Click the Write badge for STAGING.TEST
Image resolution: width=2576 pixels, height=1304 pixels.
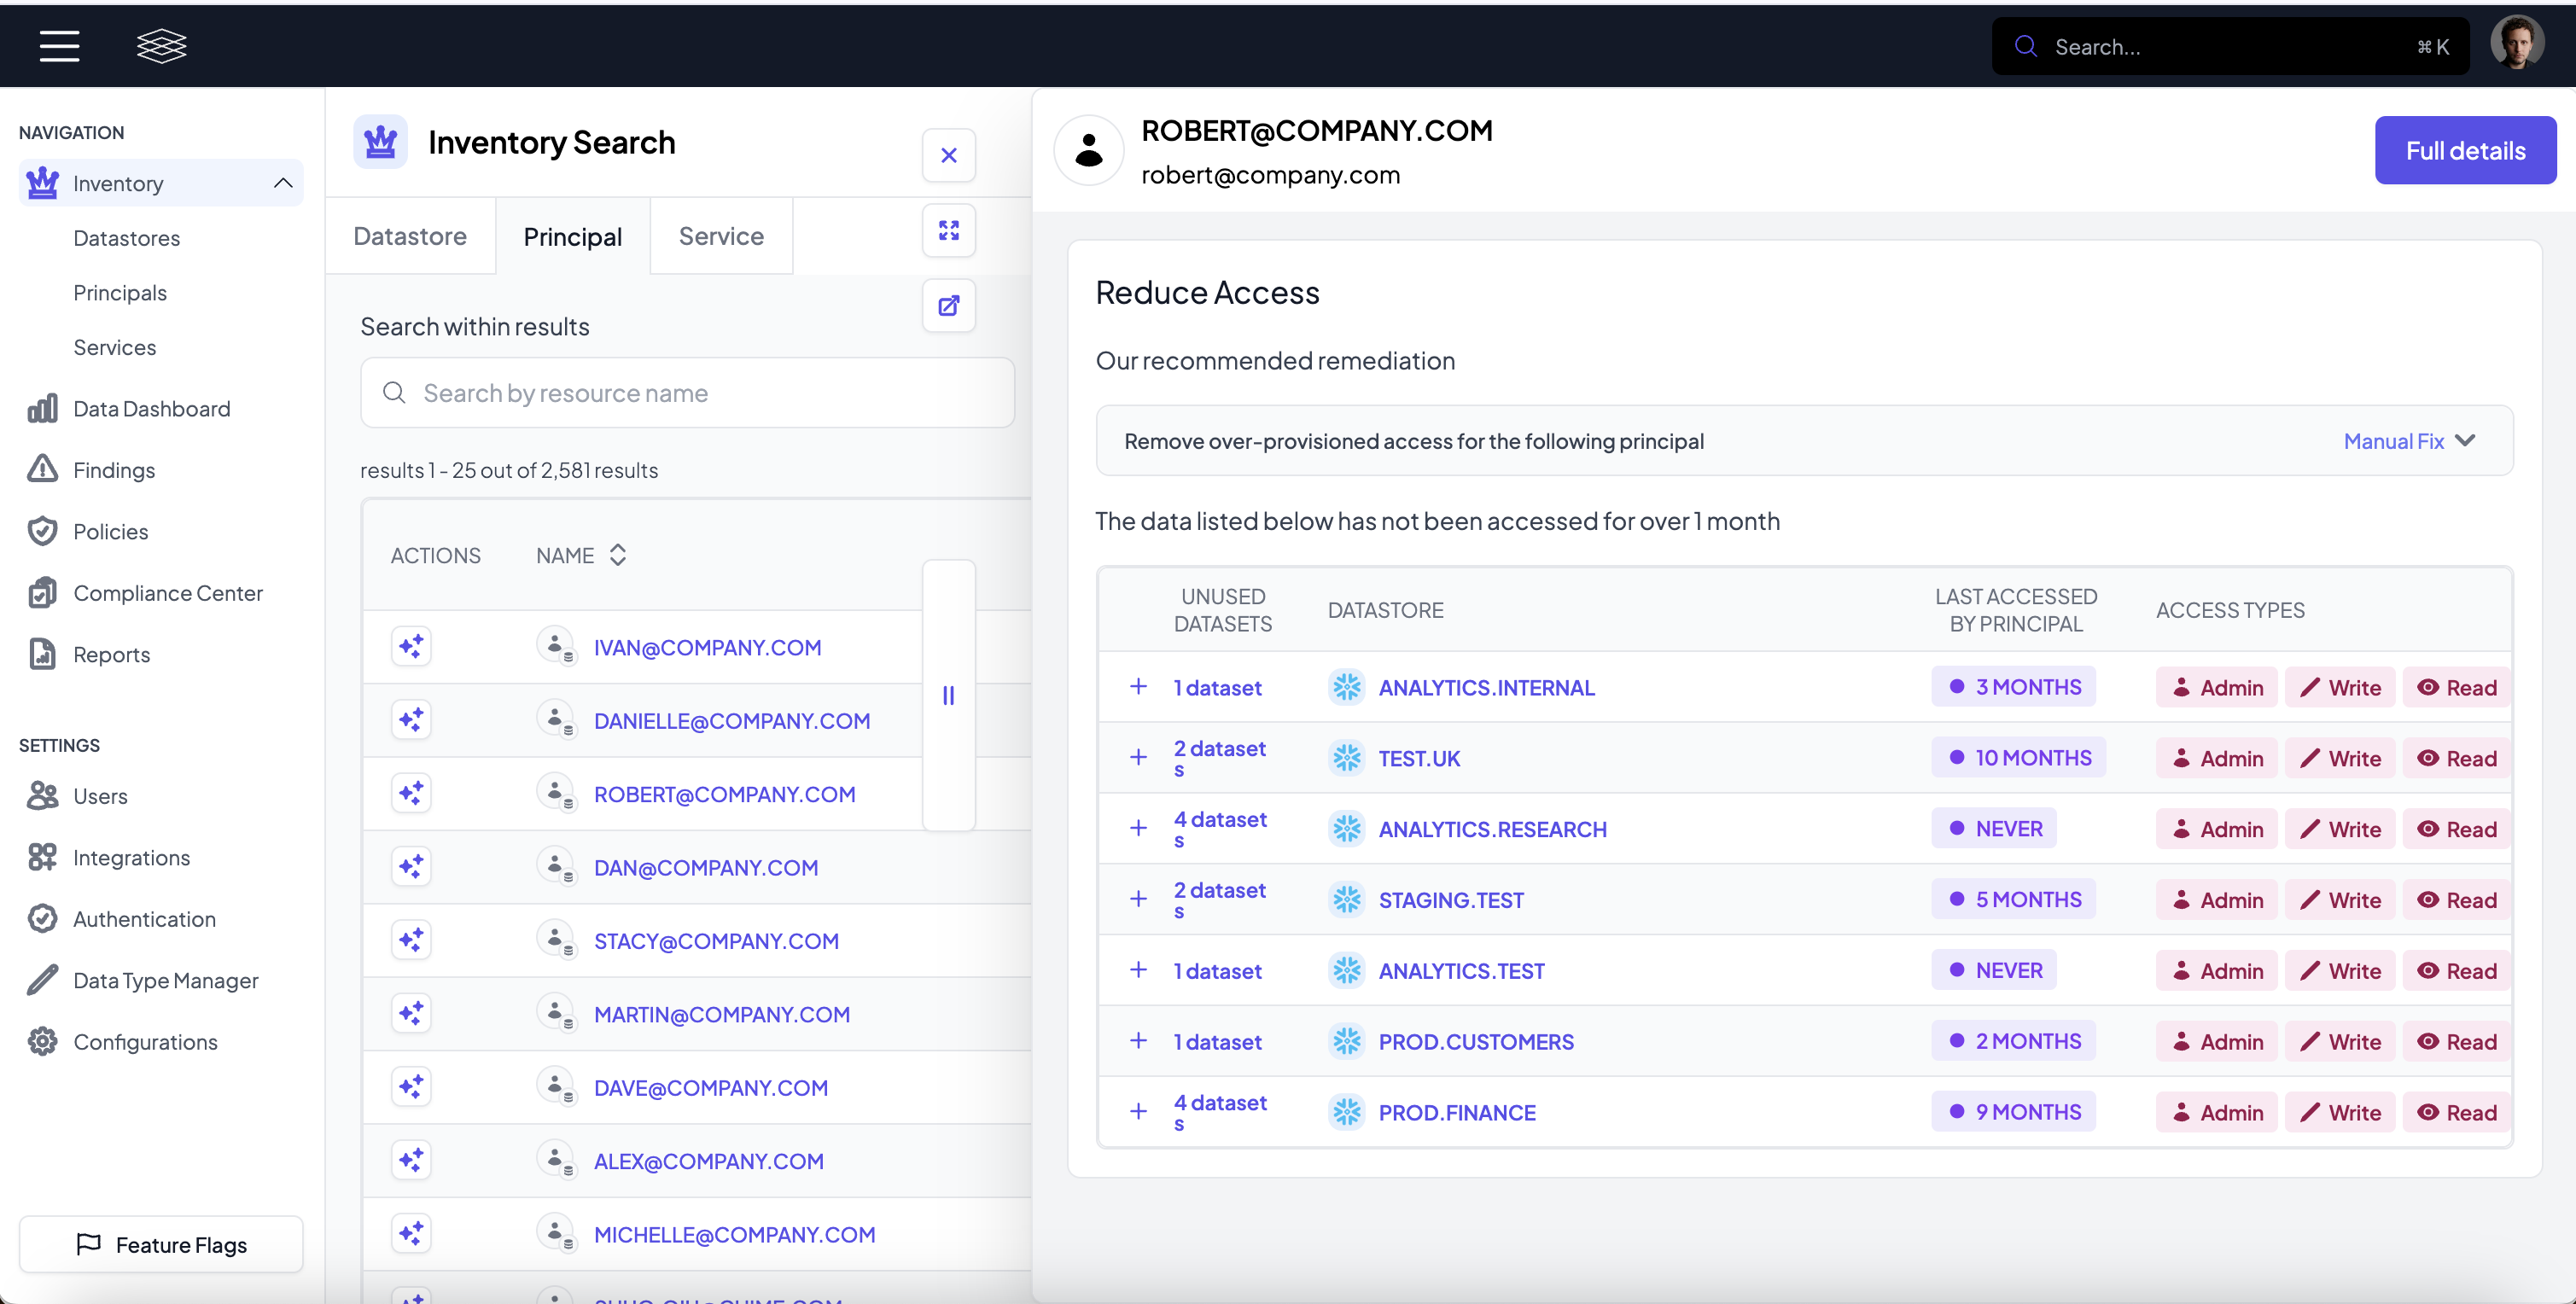click(x=2340, y=900)
